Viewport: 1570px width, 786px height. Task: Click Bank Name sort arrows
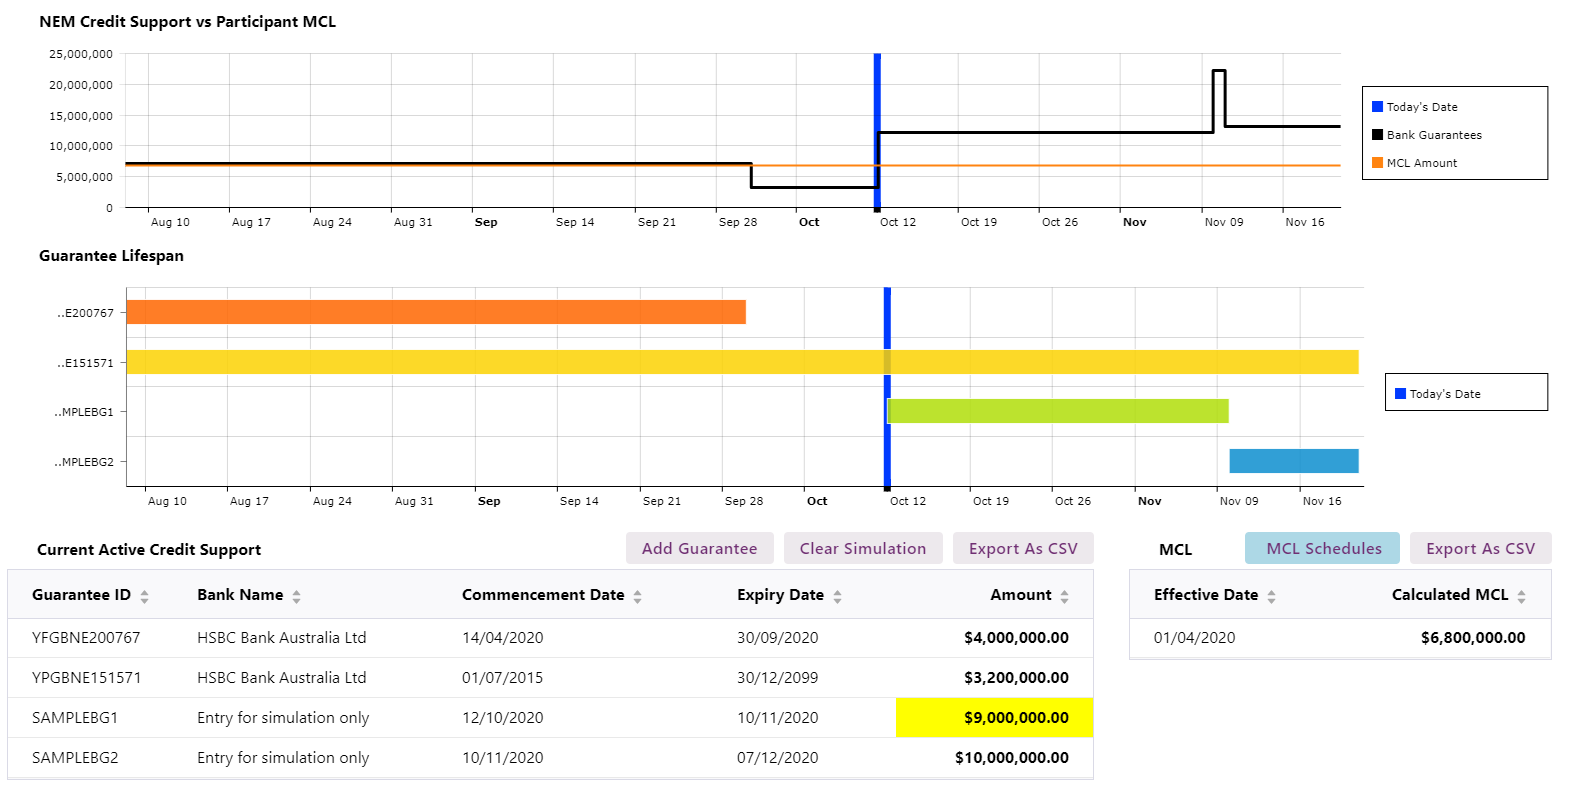296,596
